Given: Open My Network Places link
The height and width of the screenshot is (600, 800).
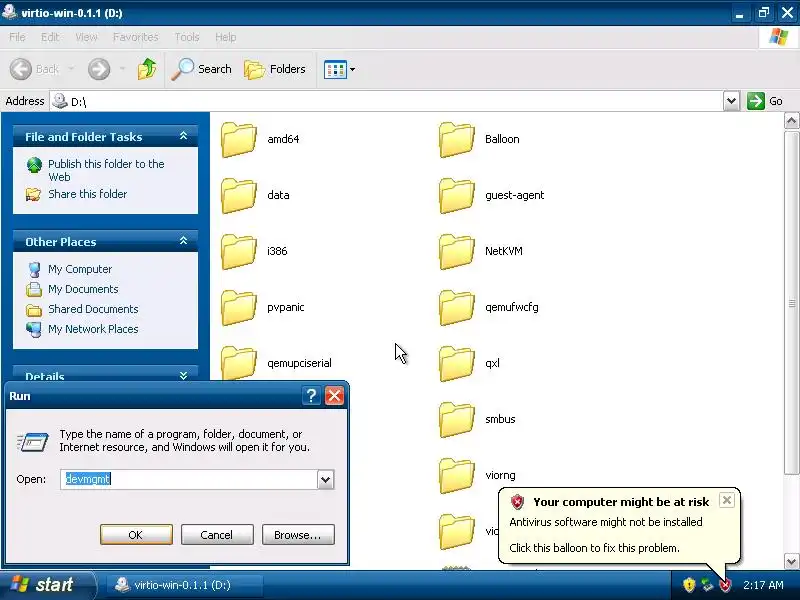Looking at the screenshot, I should tap(93, 329).
